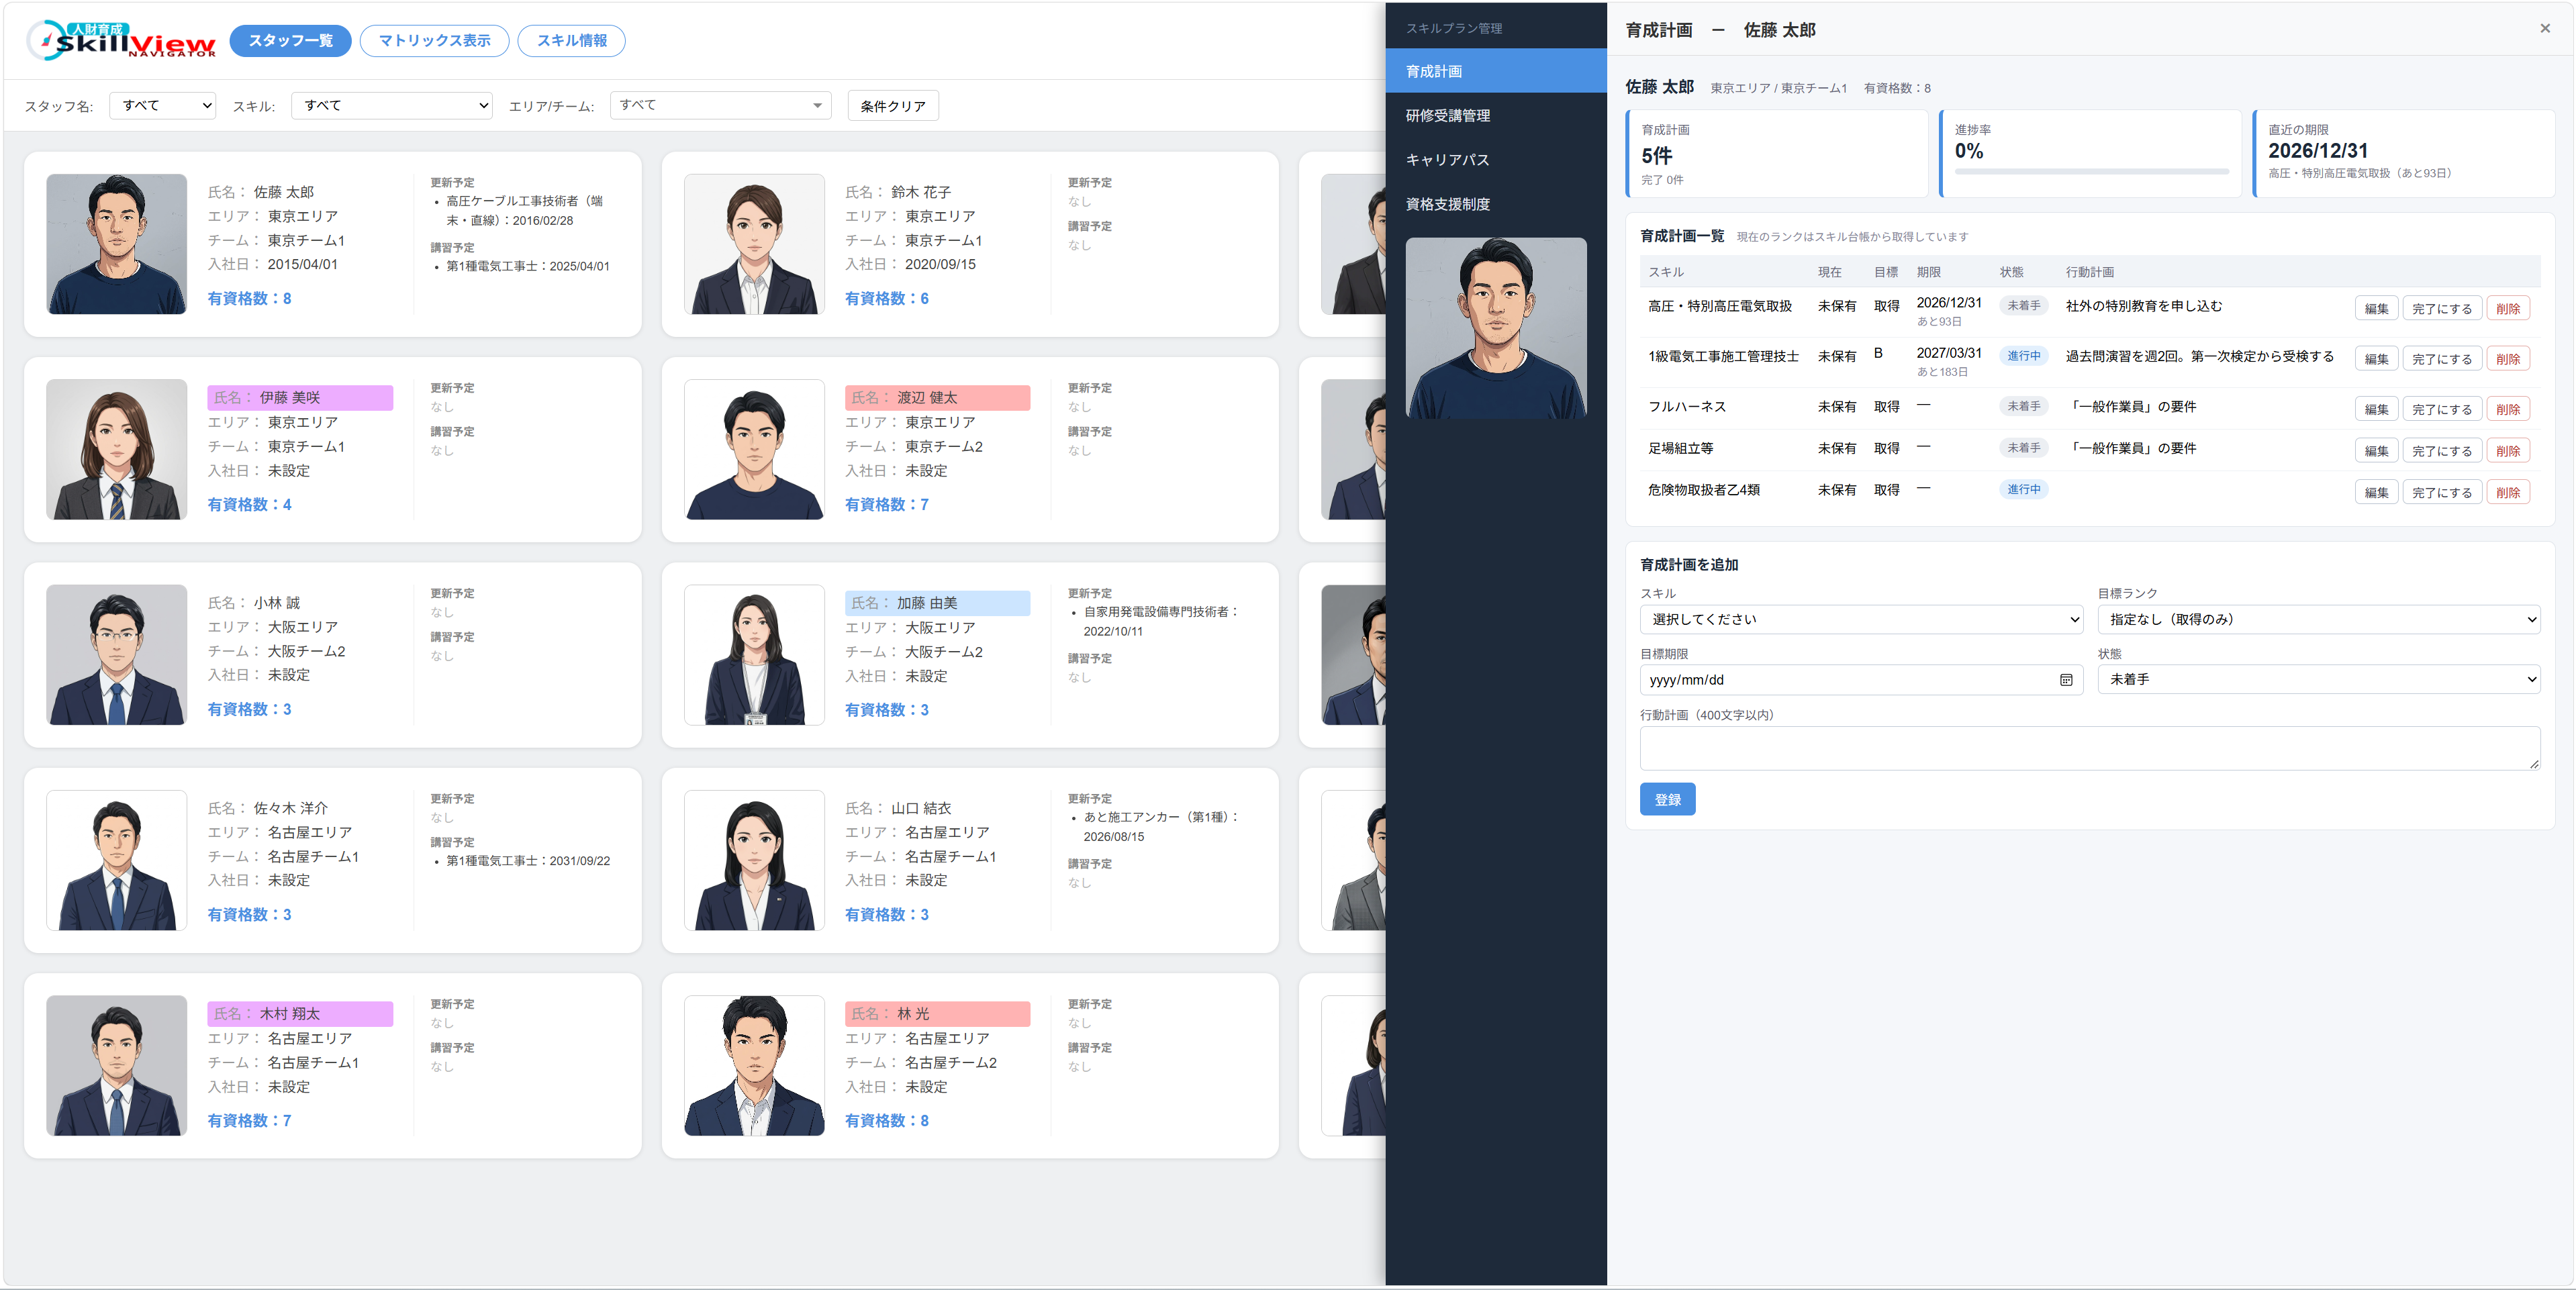The height and width of the screenshot is (1290, 2576).
Task: Open the スタッフ名 filter dropdown
Action: pyautogui.click(x=163, y=105)
